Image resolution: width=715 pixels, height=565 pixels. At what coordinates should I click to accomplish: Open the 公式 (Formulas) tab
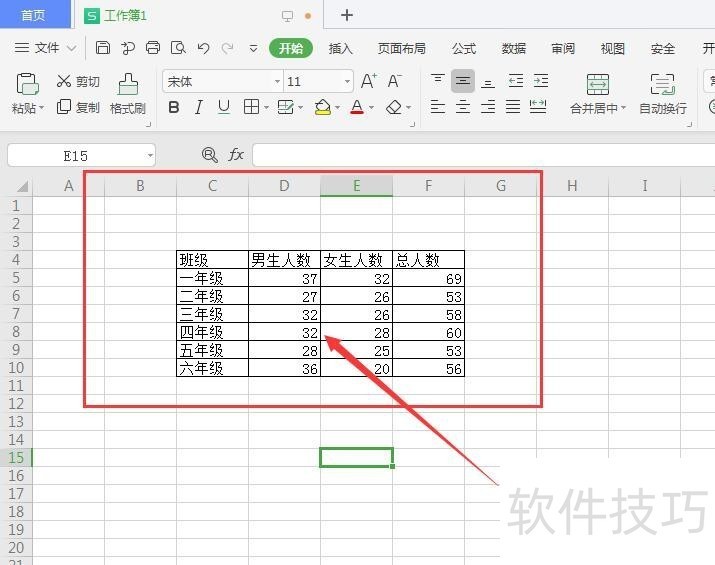coord(464,48)
